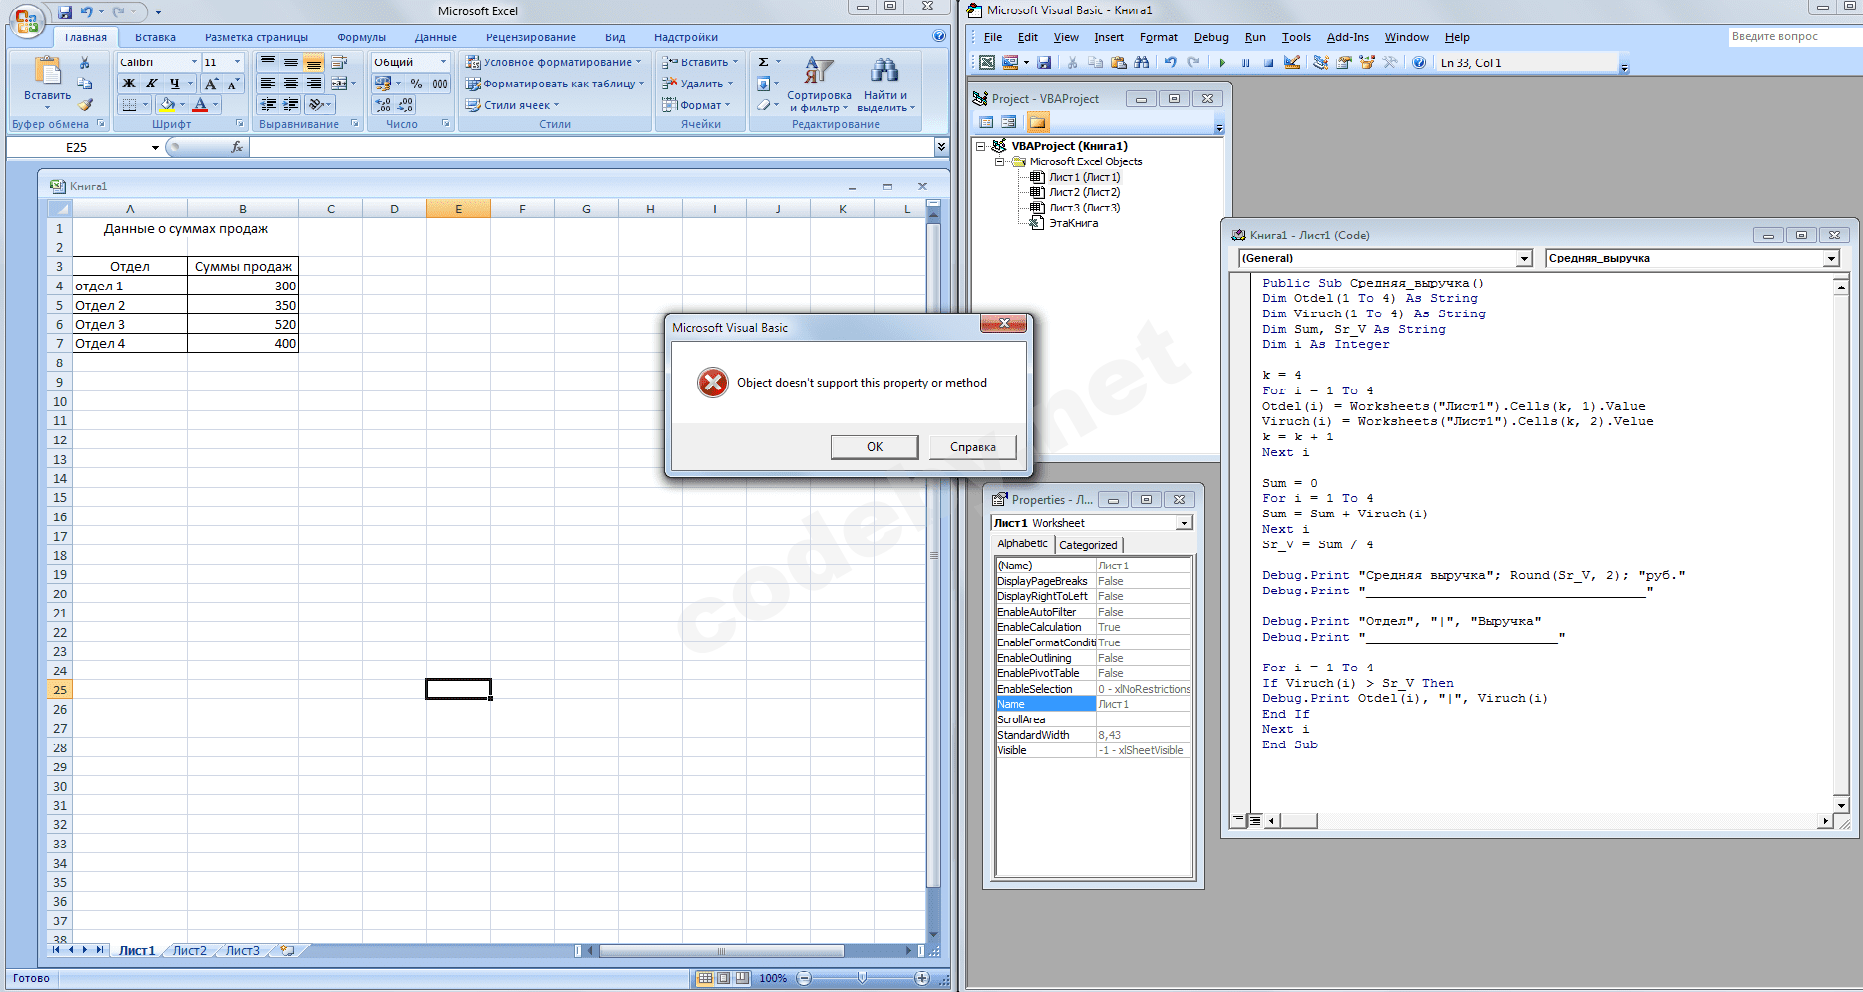Image resolution: width=1863 pixels, height=992 pixels.
Task: Open Project Explorer from the VBA toolbar
Action: (1321, 63)
